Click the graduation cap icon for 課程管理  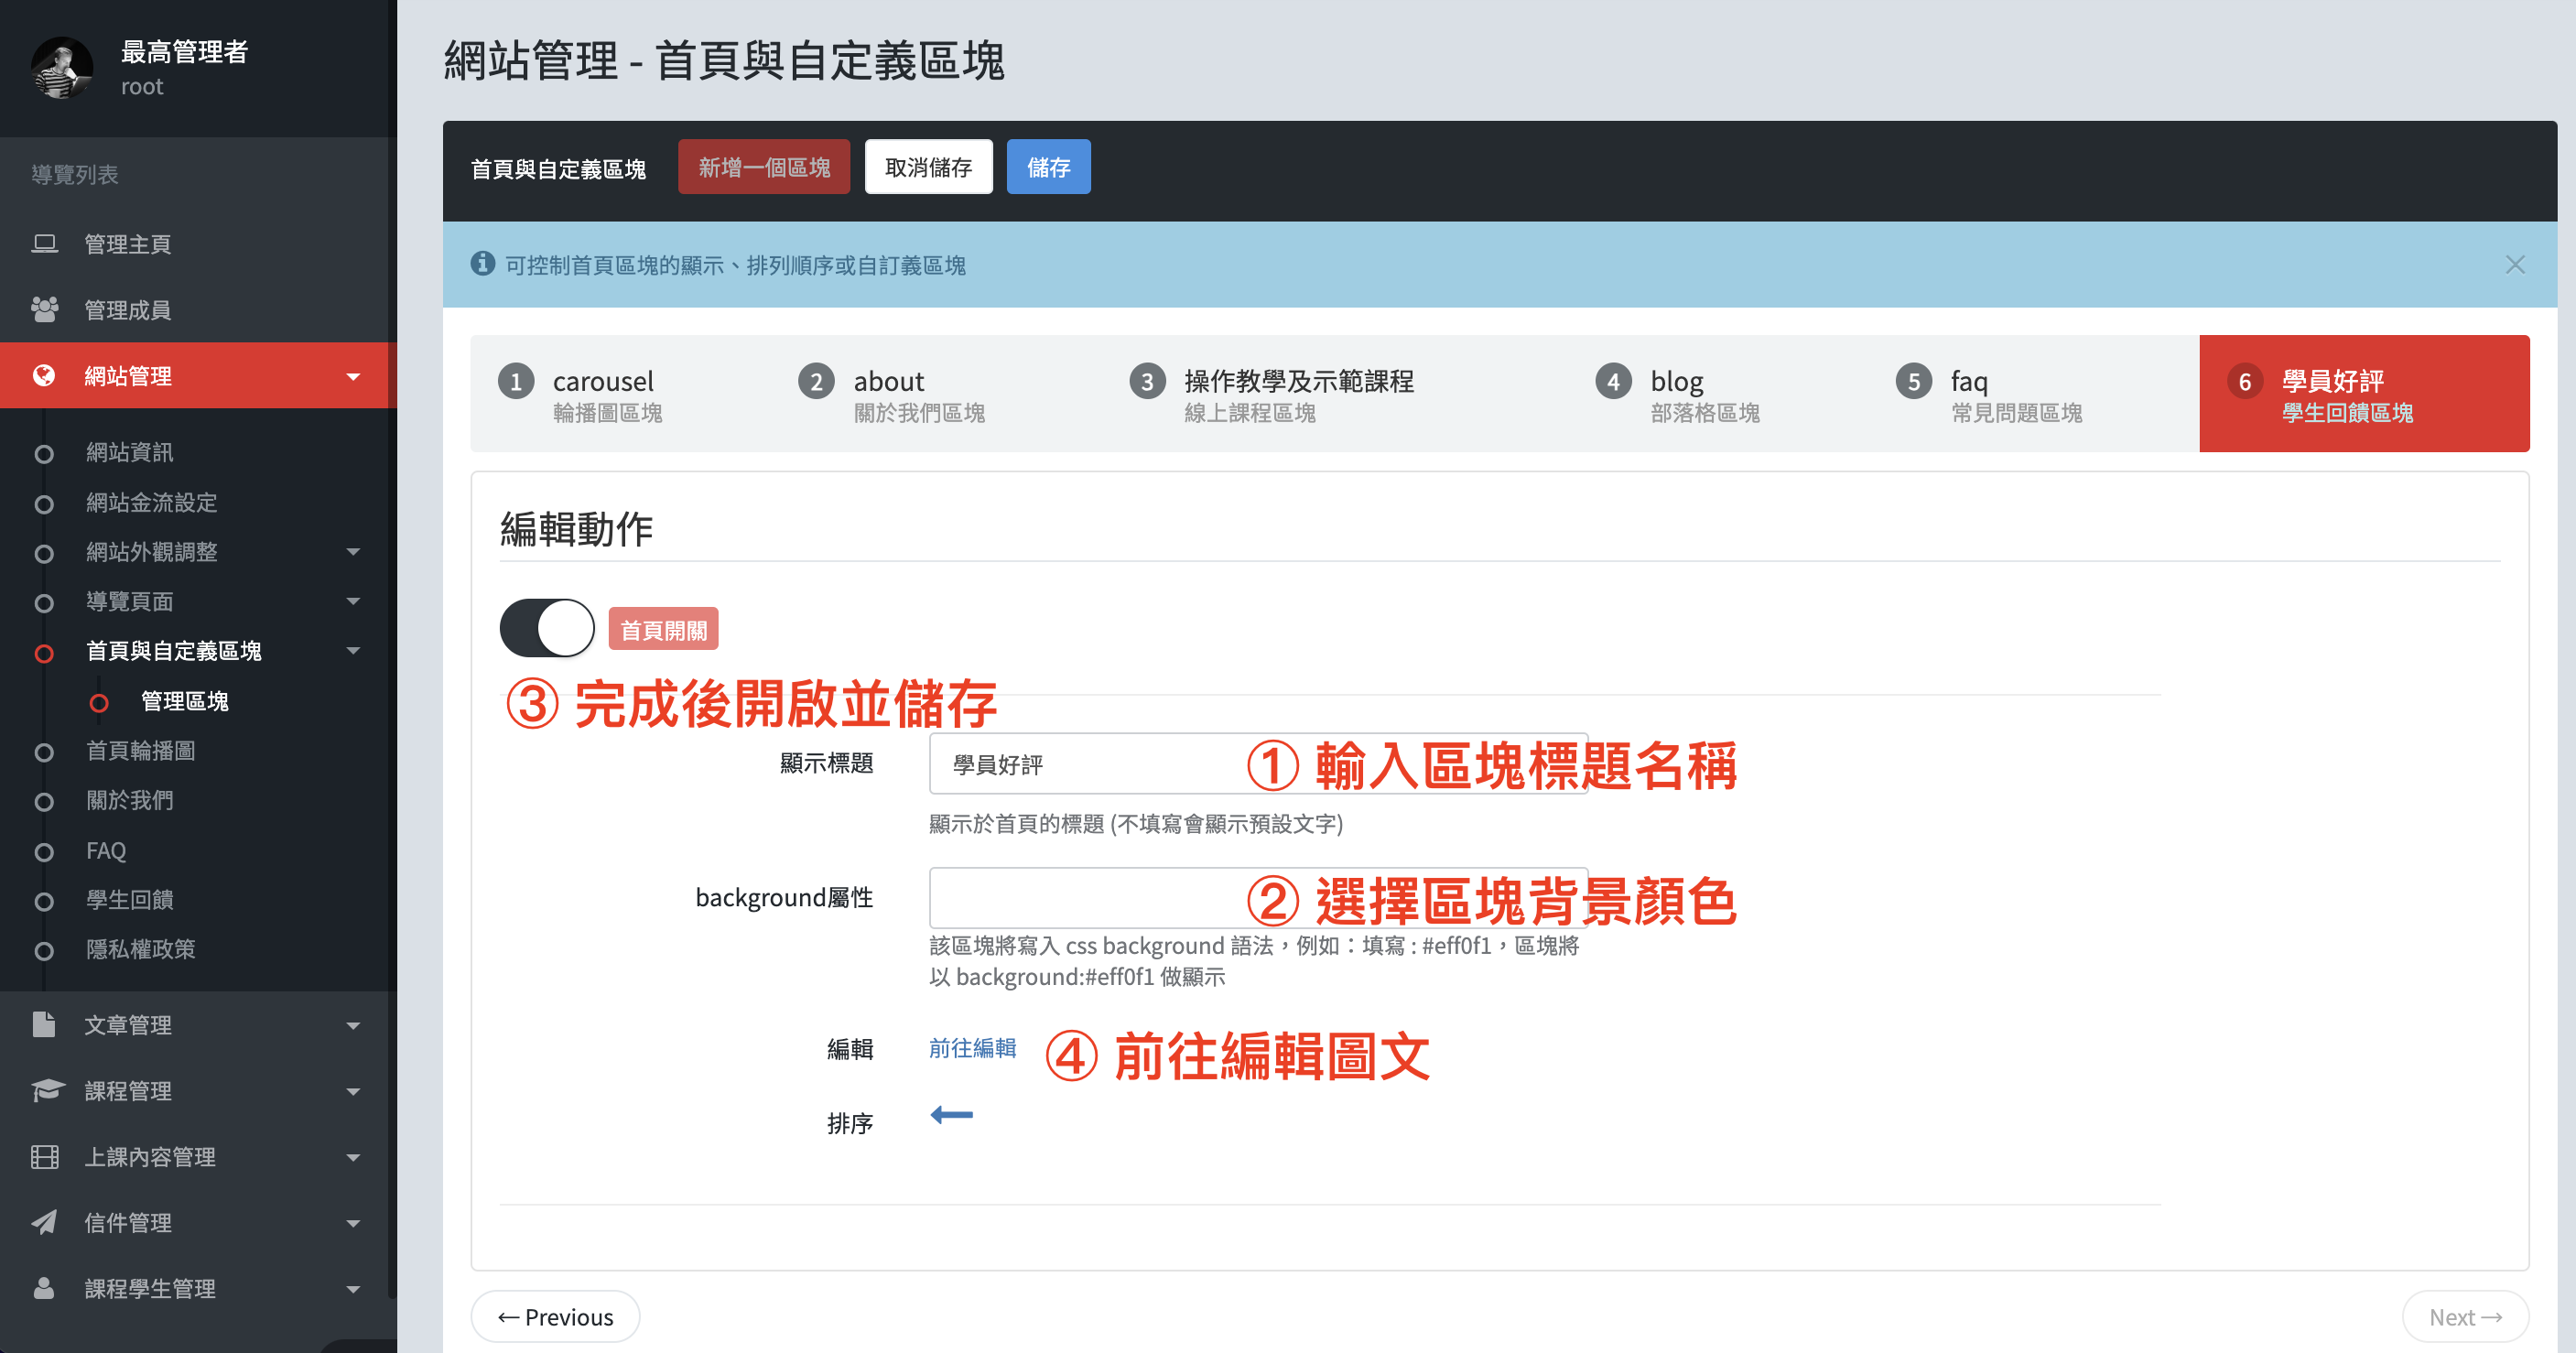point(46,1090)
